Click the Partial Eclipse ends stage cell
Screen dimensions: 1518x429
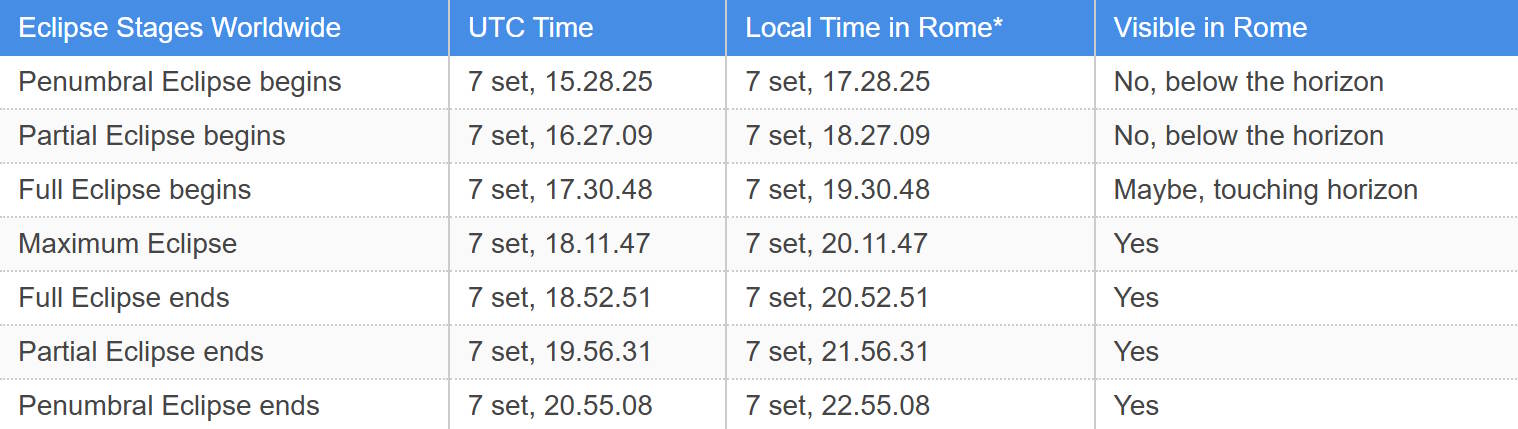pyautogui.click(x=141, y=352)
